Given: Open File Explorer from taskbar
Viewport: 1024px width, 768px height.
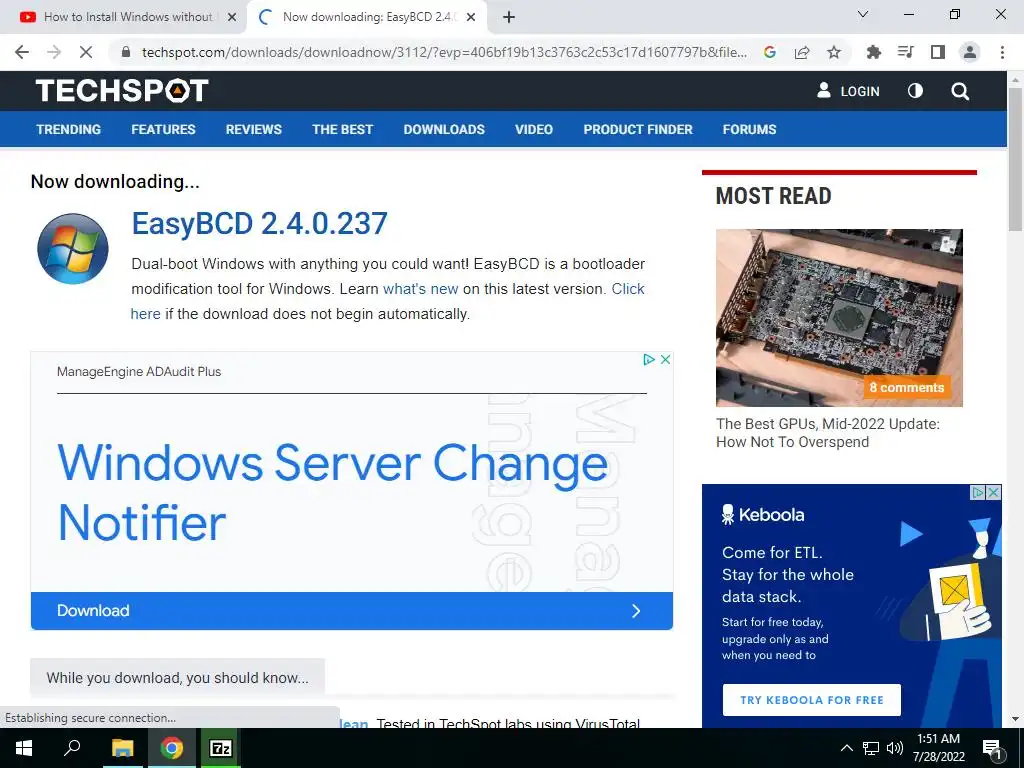Looking at the screenshot, I should point(122,748).
